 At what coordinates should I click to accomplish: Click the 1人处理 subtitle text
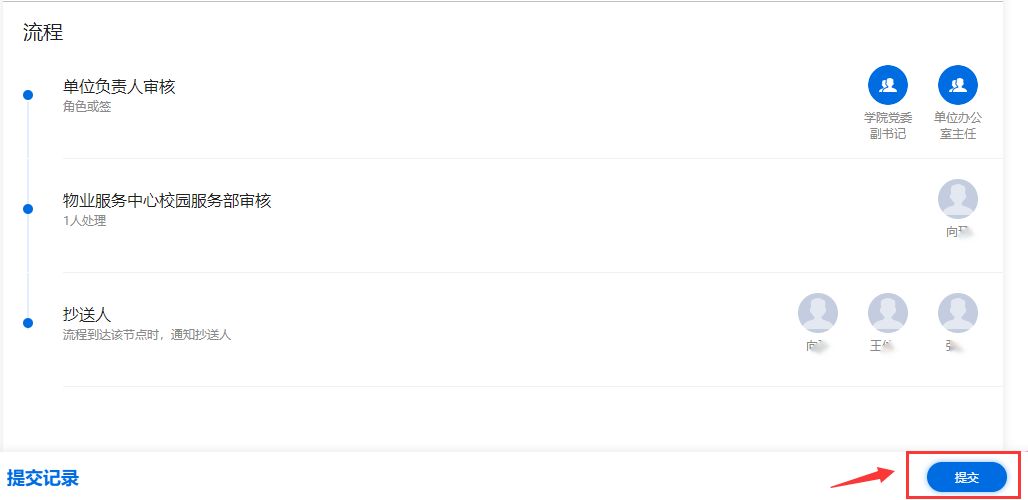[x=85, y=221]
